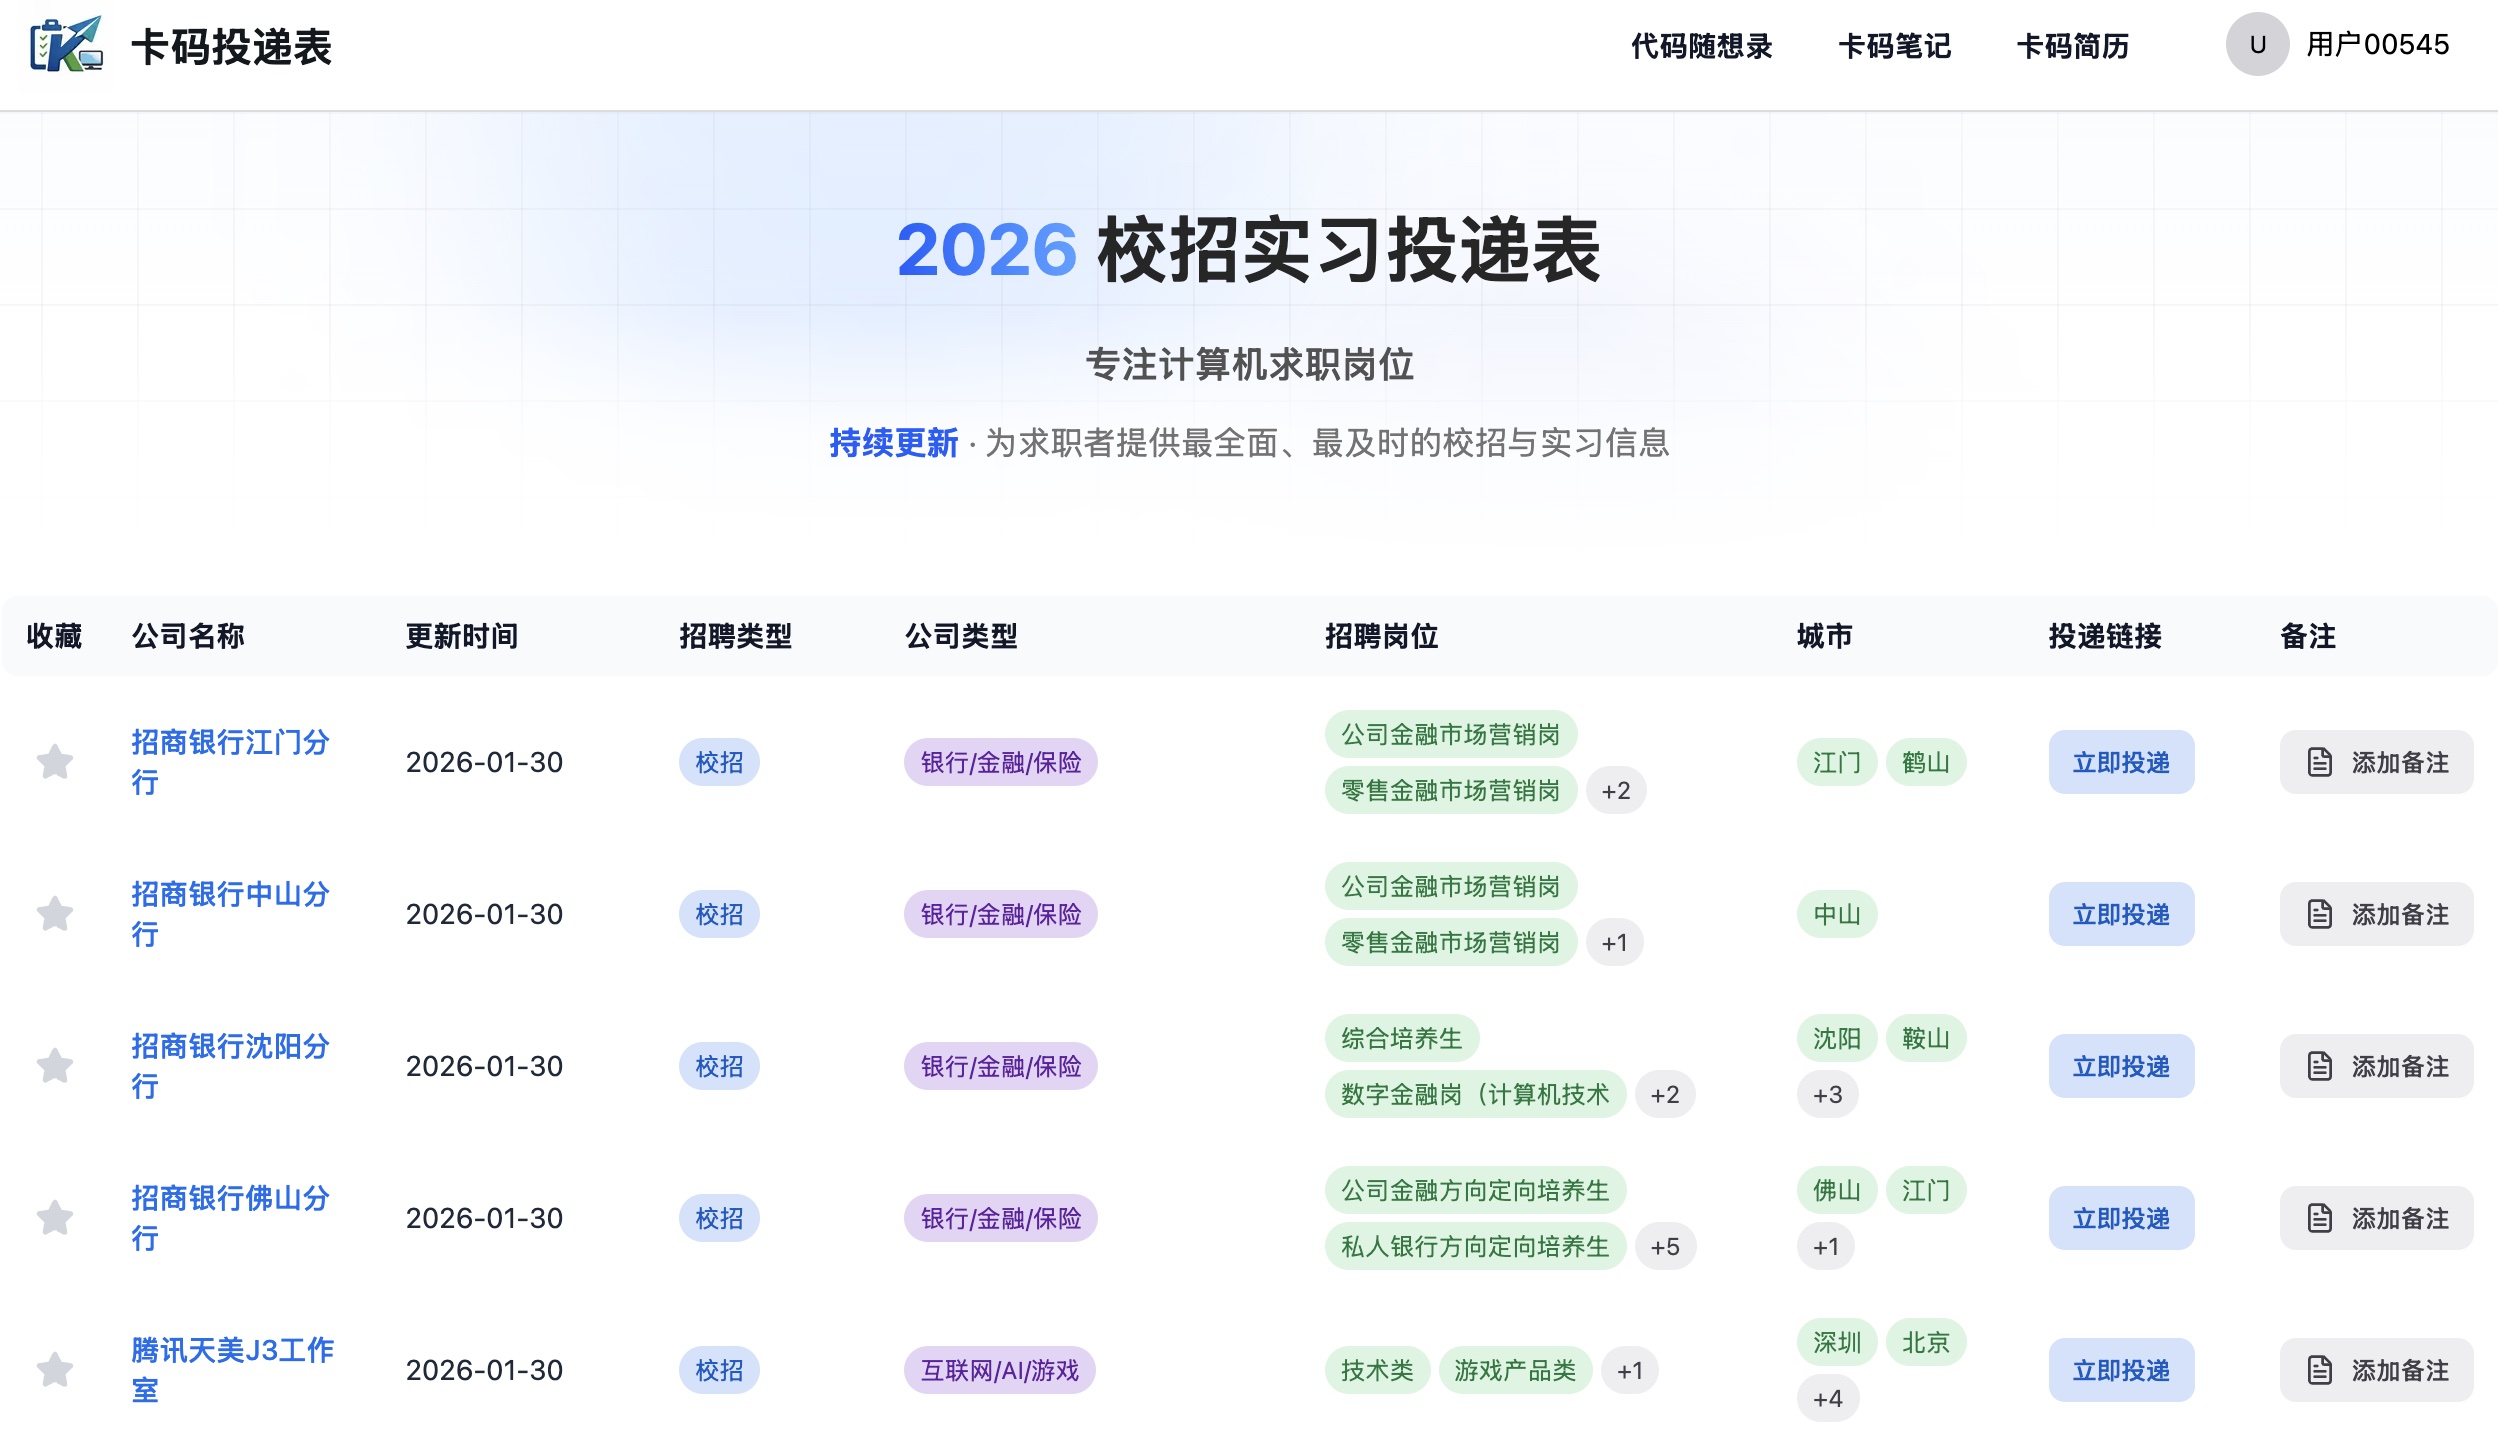Show +5 more positions for 佛山分行

click(1664, 1247)
